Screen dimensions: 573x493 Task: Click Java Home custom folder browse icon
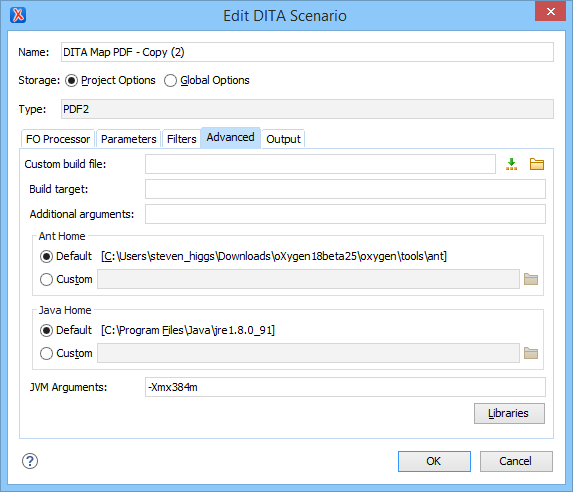[531, 353]
